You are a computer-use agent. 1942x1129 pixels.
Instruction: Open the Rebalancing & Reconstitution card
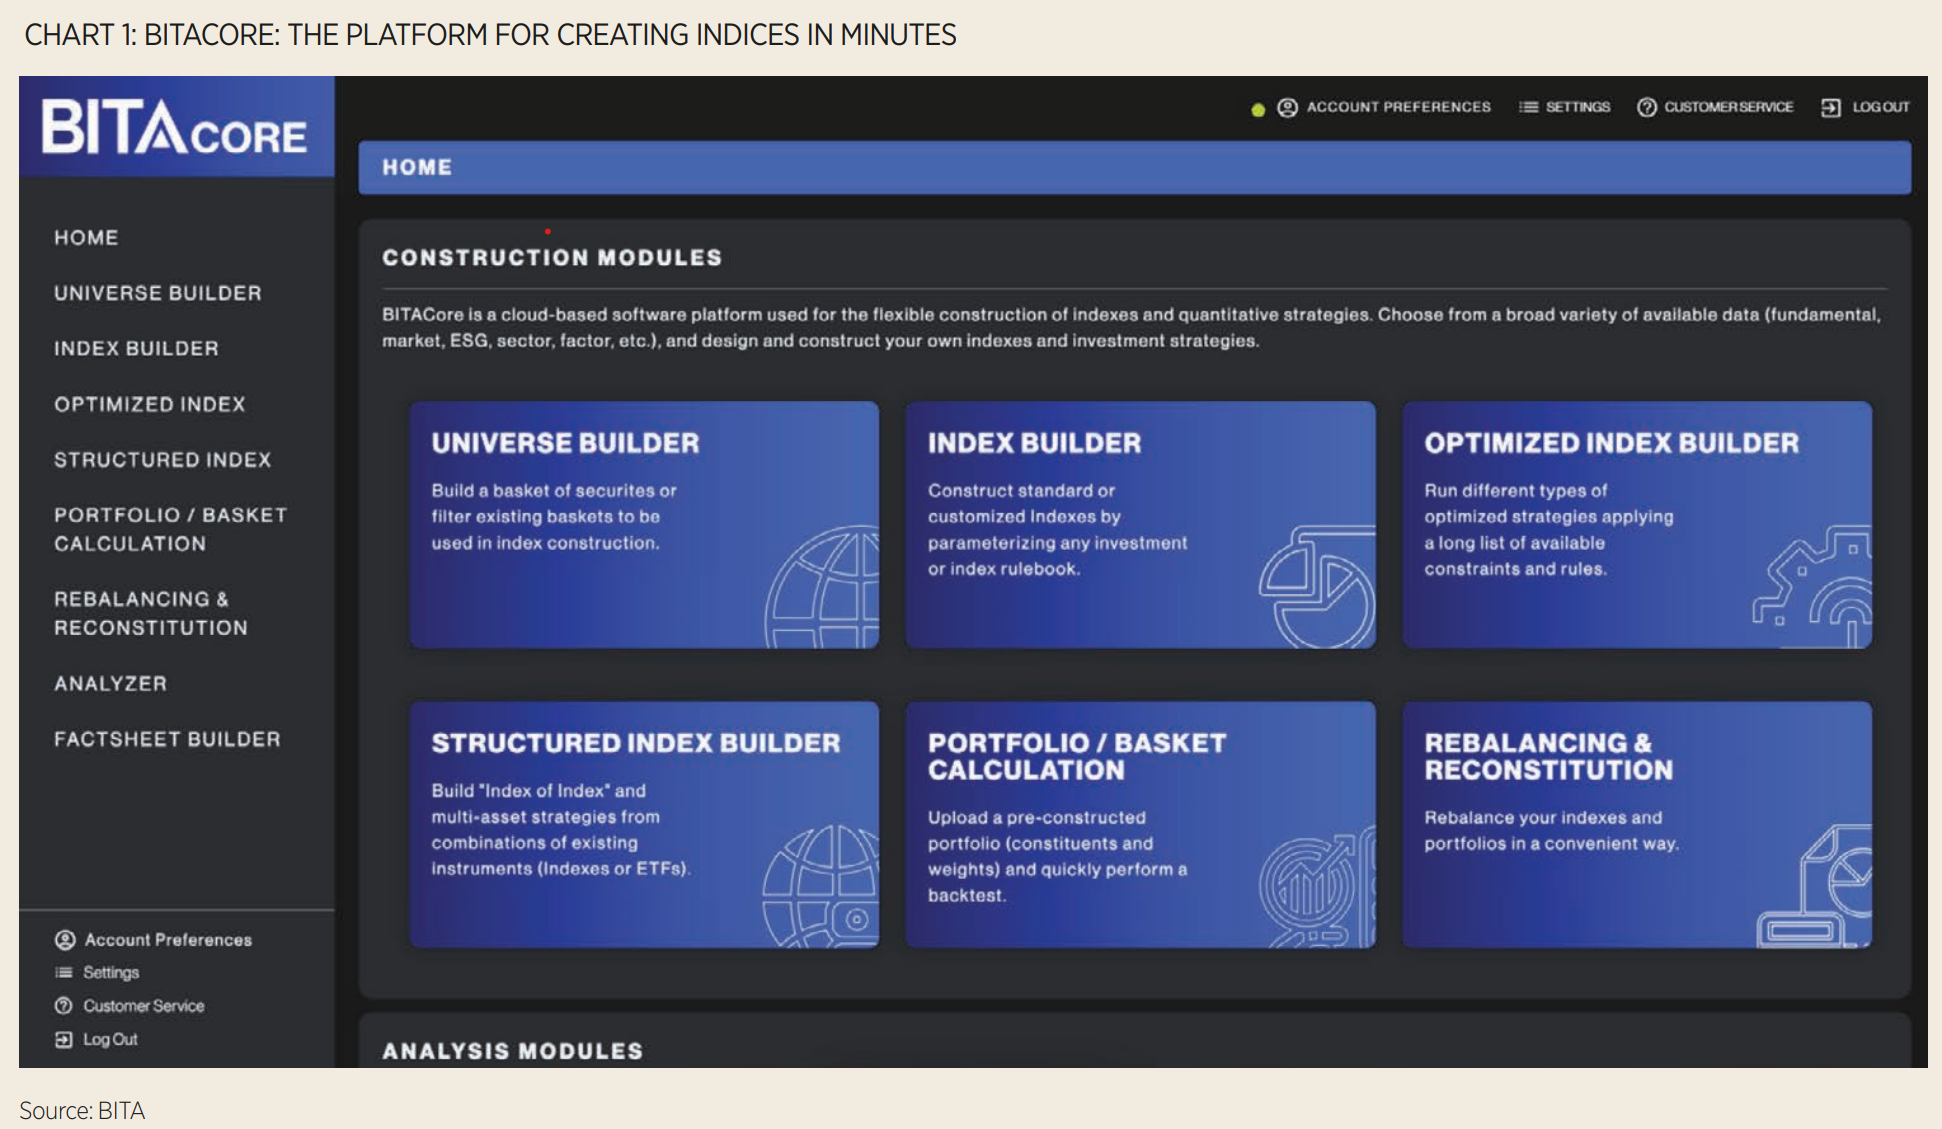click(x=1636, y=824)
